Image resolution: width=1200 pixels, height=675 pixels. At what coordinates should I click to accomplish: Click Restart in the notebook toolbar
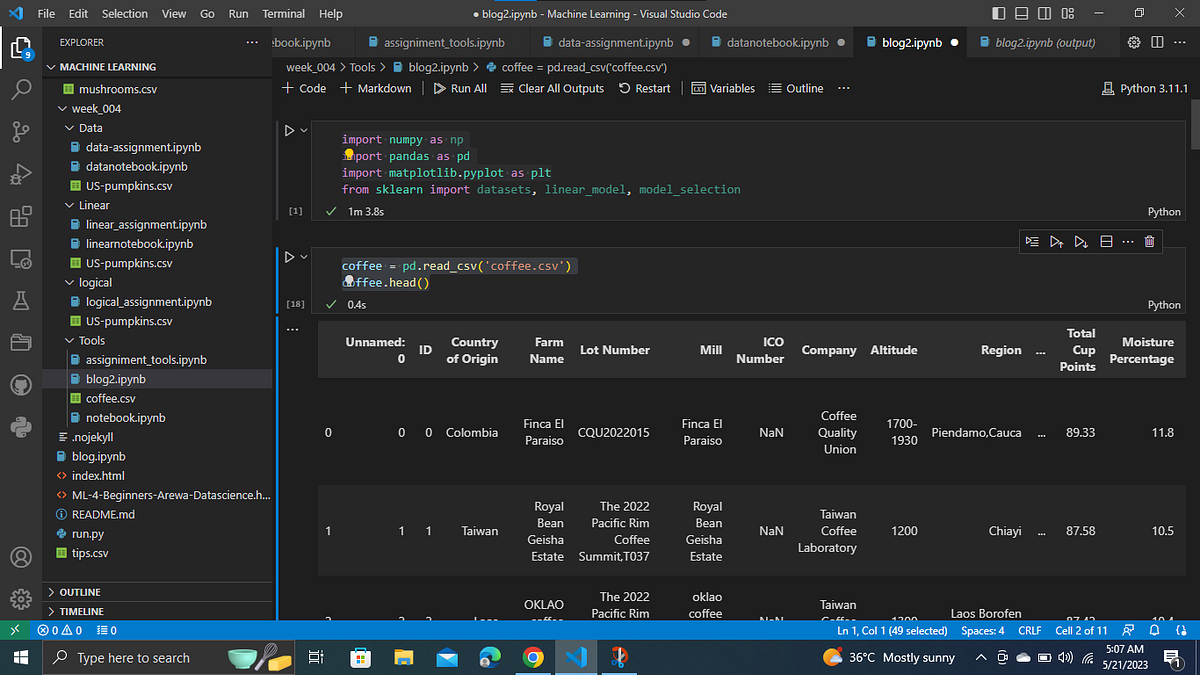click(x=644, y=88)
